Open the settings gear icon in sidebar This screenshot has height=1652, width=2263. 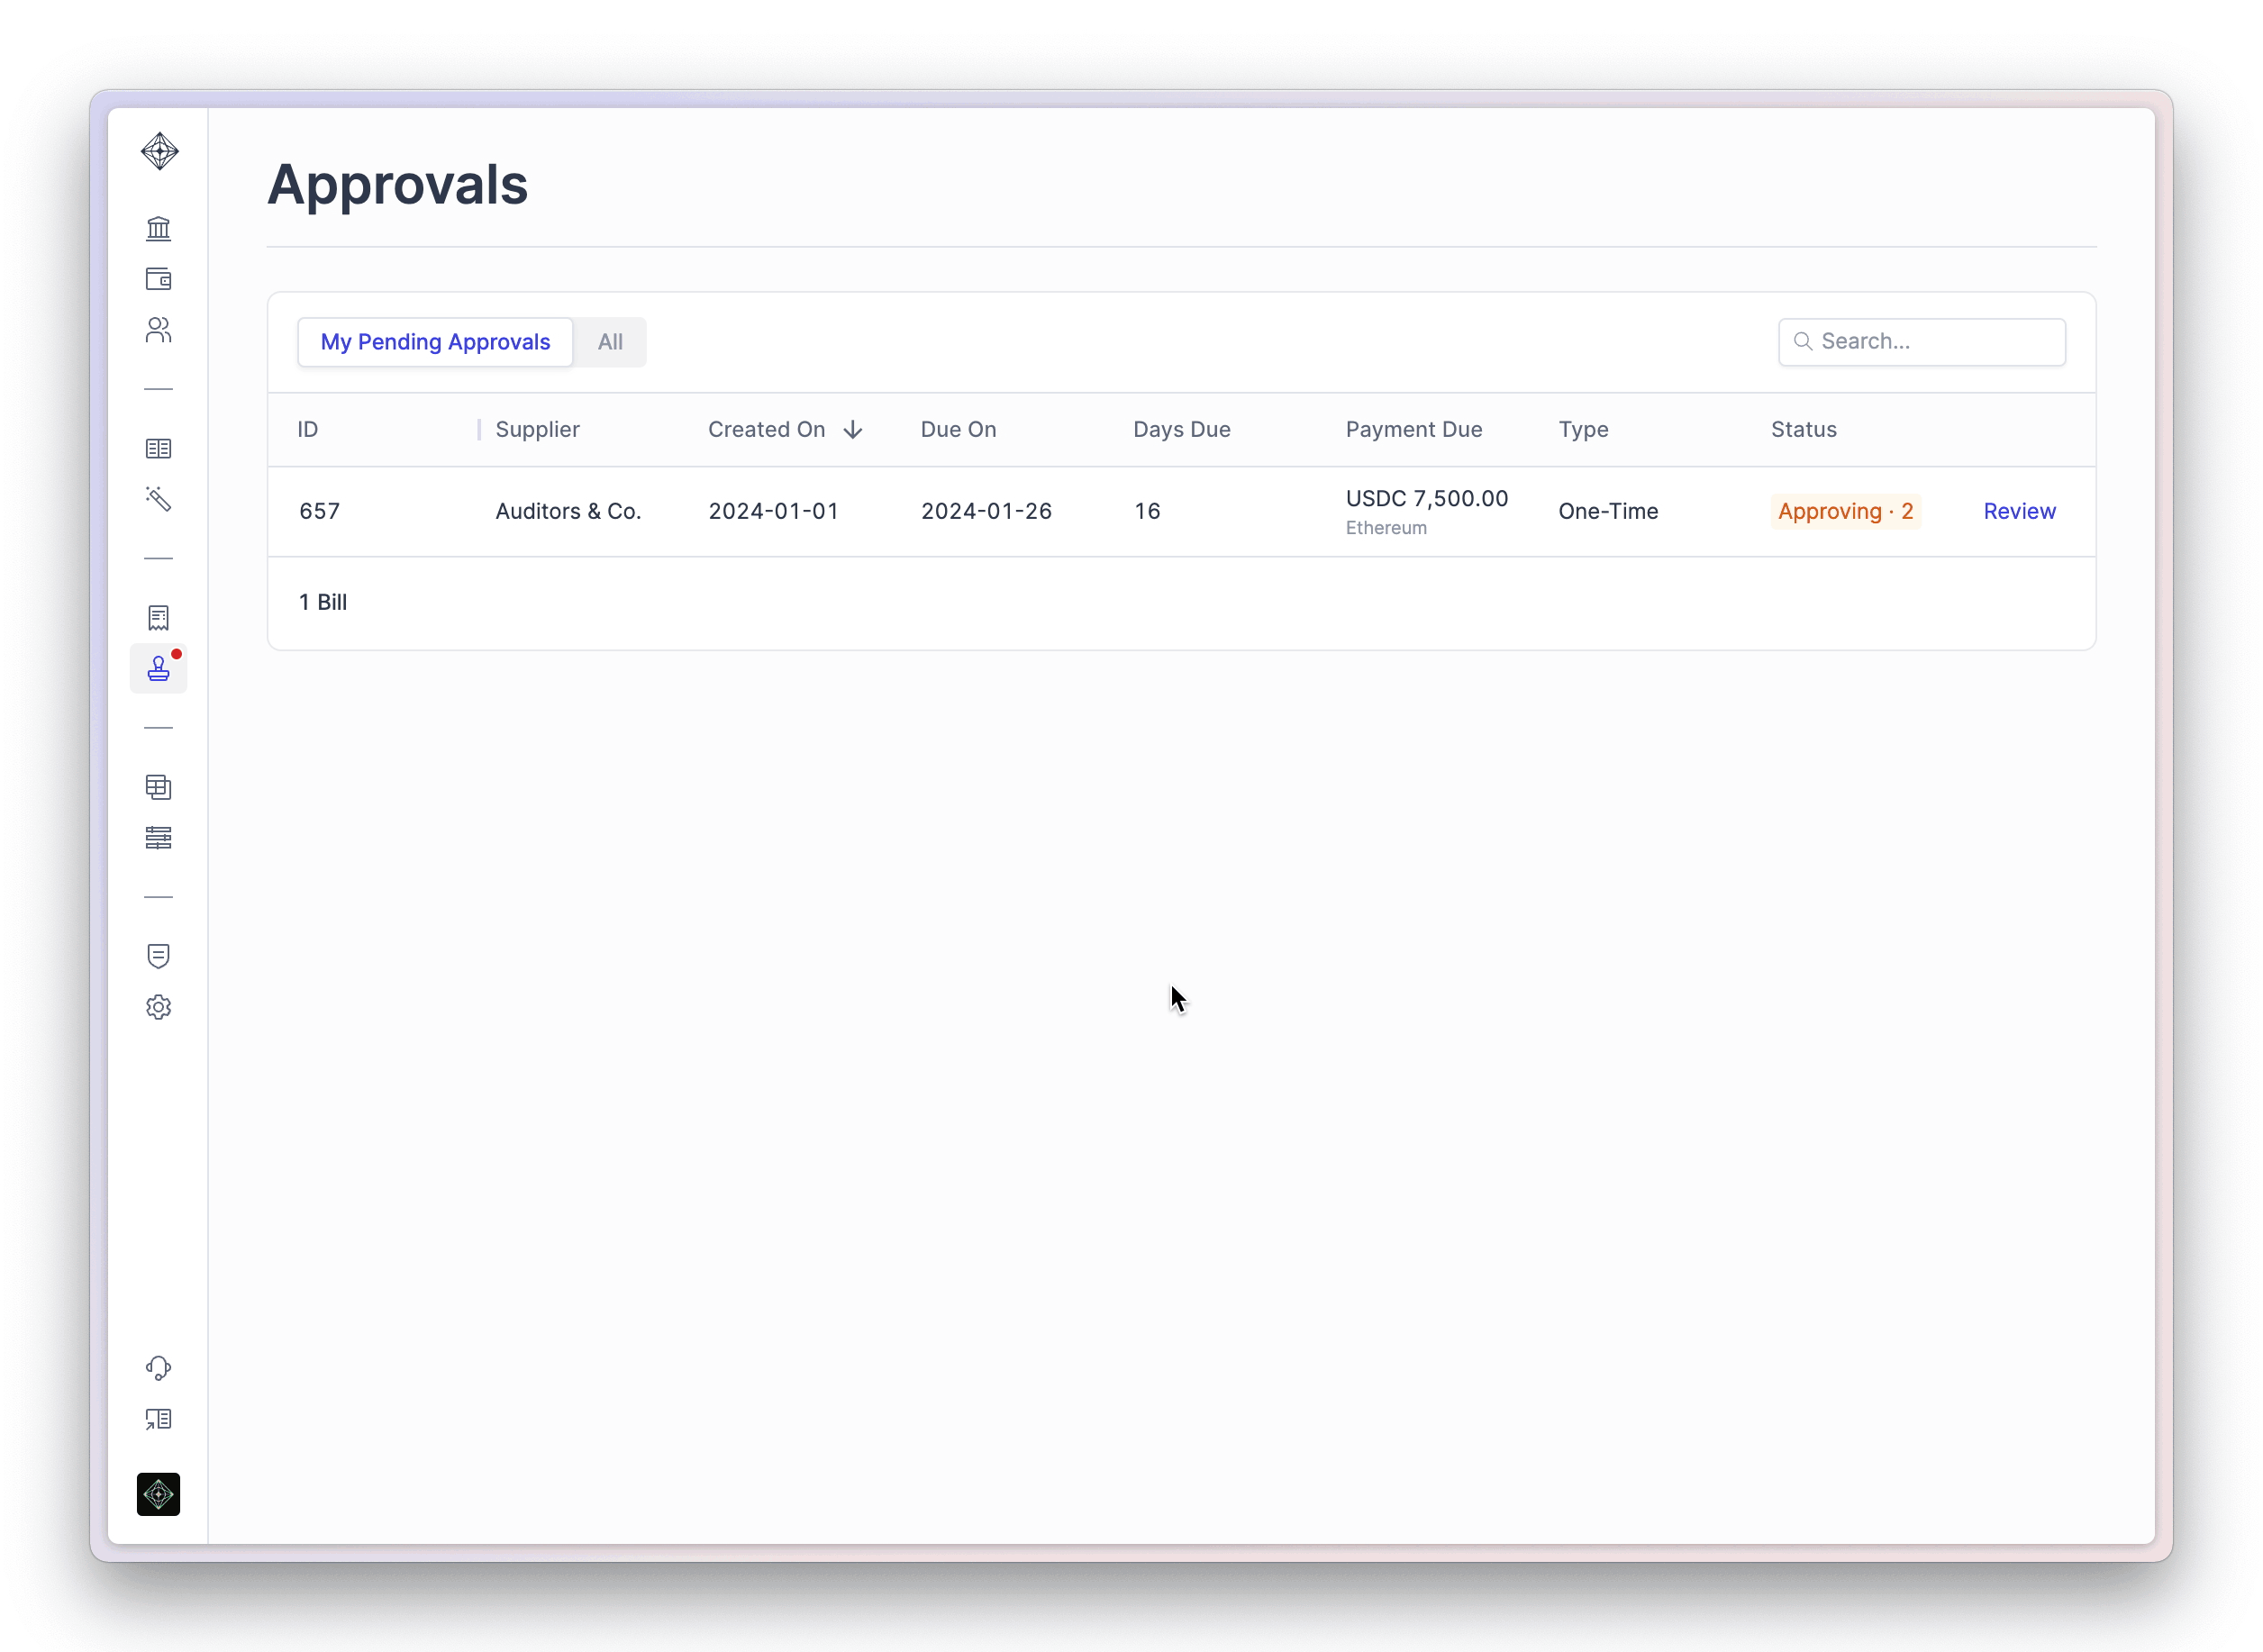tap(158, 1007)
